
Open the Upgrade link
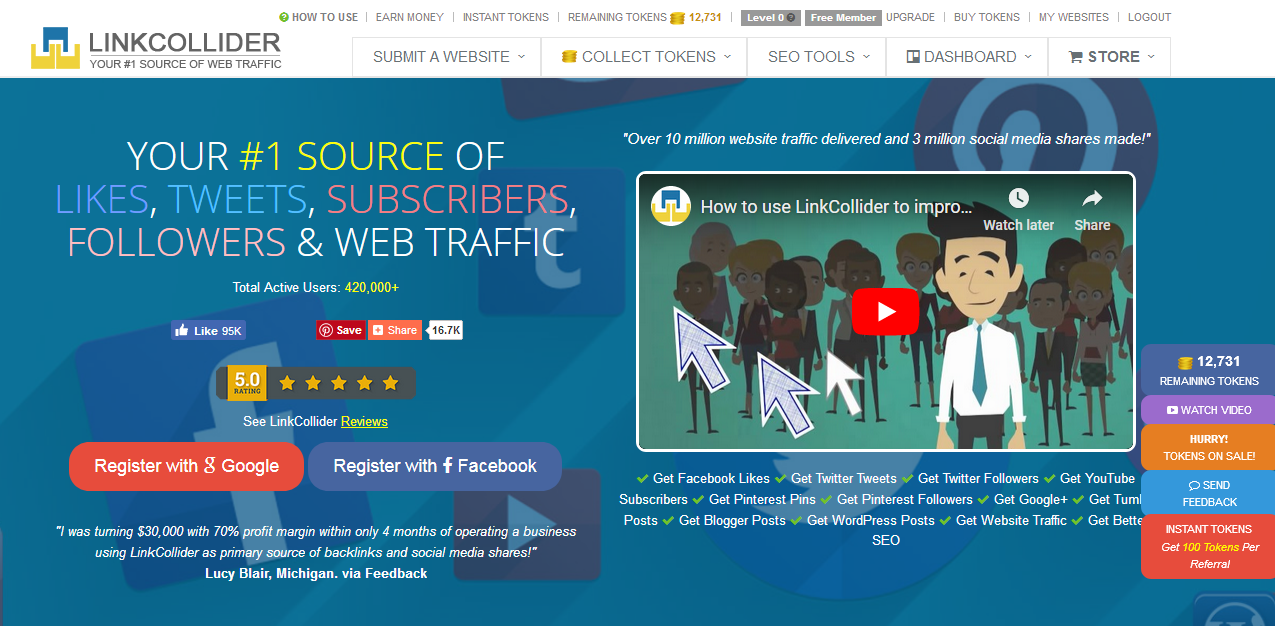coord(911,17)
